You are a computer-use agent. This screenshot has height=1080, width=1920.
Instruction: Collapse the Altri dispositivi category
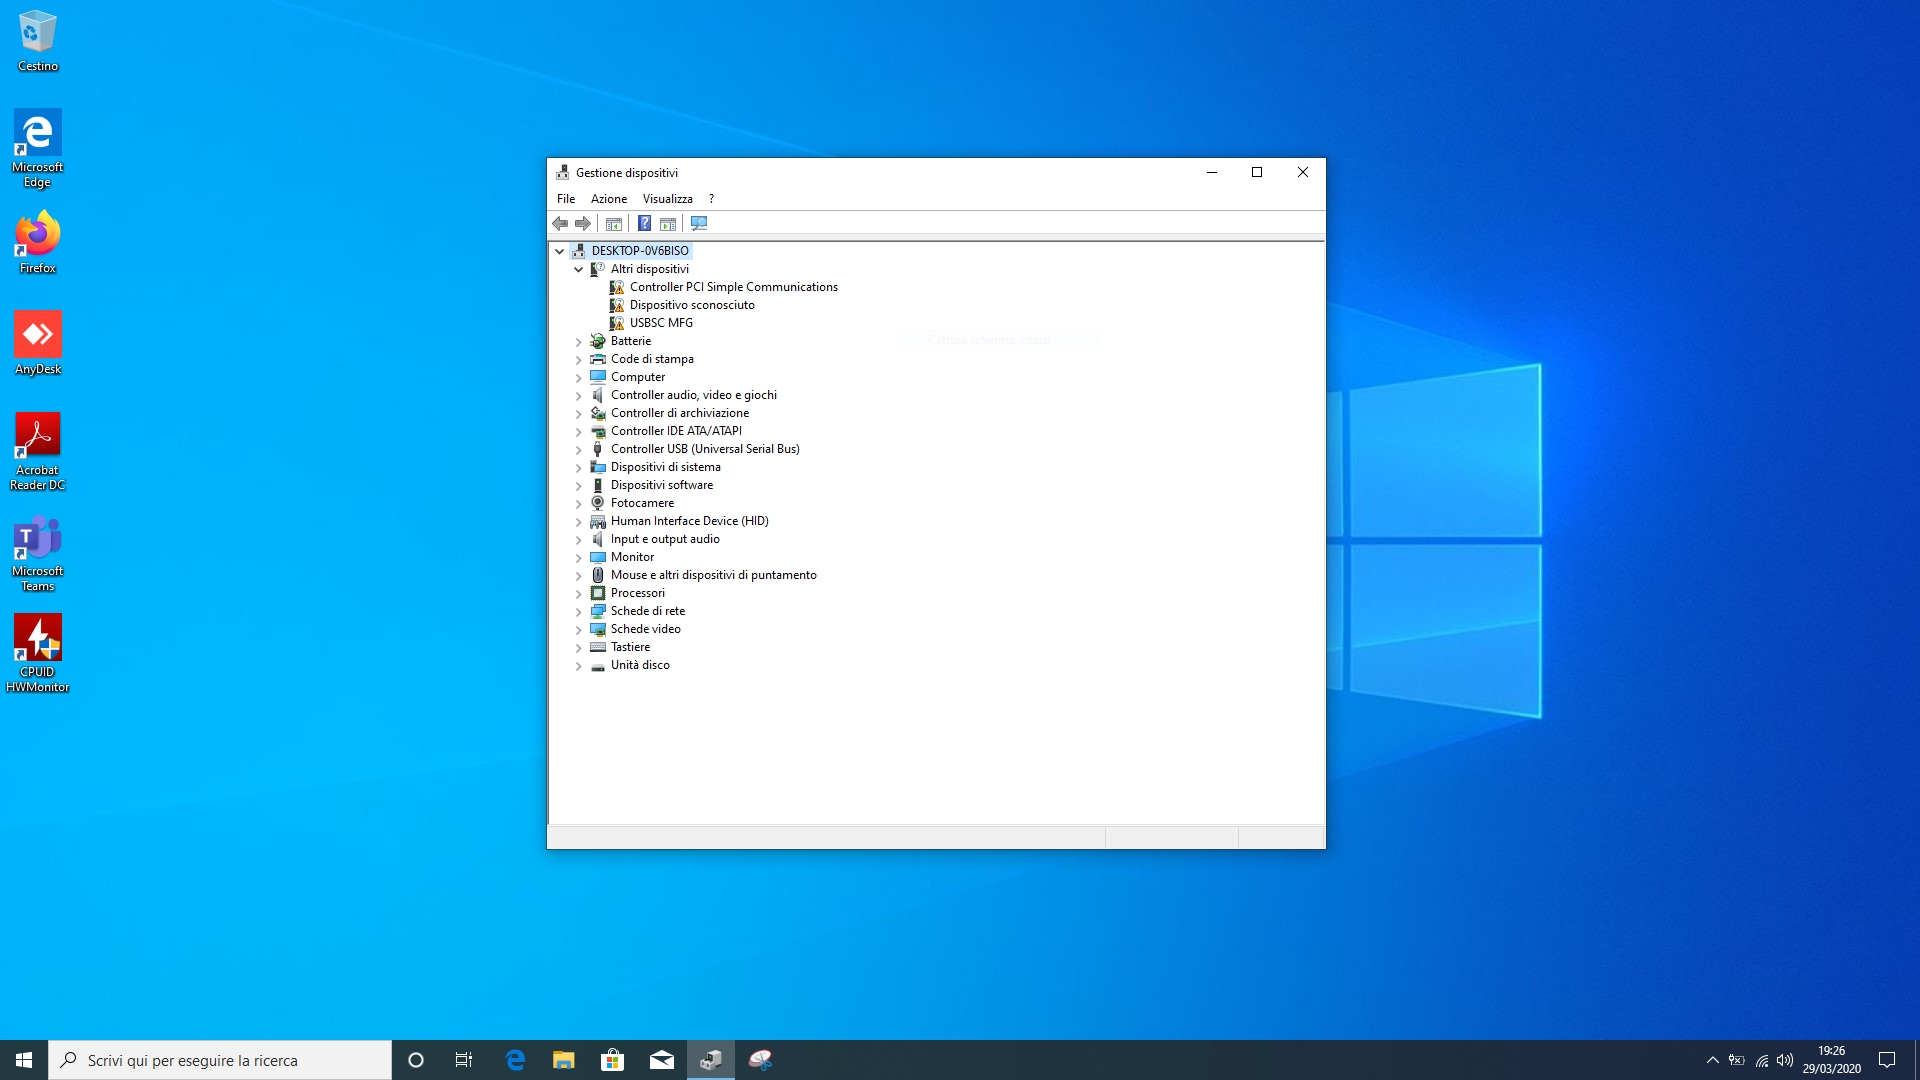[x=578, y=269]
